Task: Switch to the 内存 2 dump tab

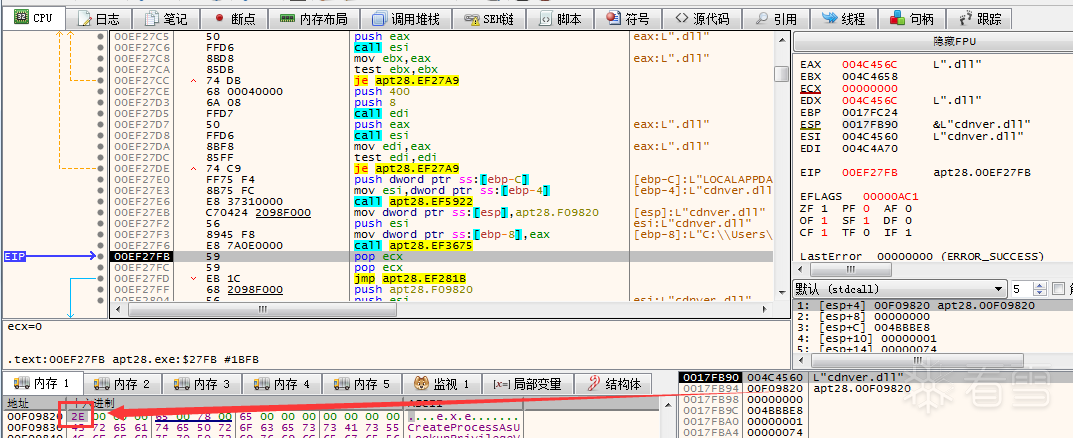Action: click(x=122, y=384)
